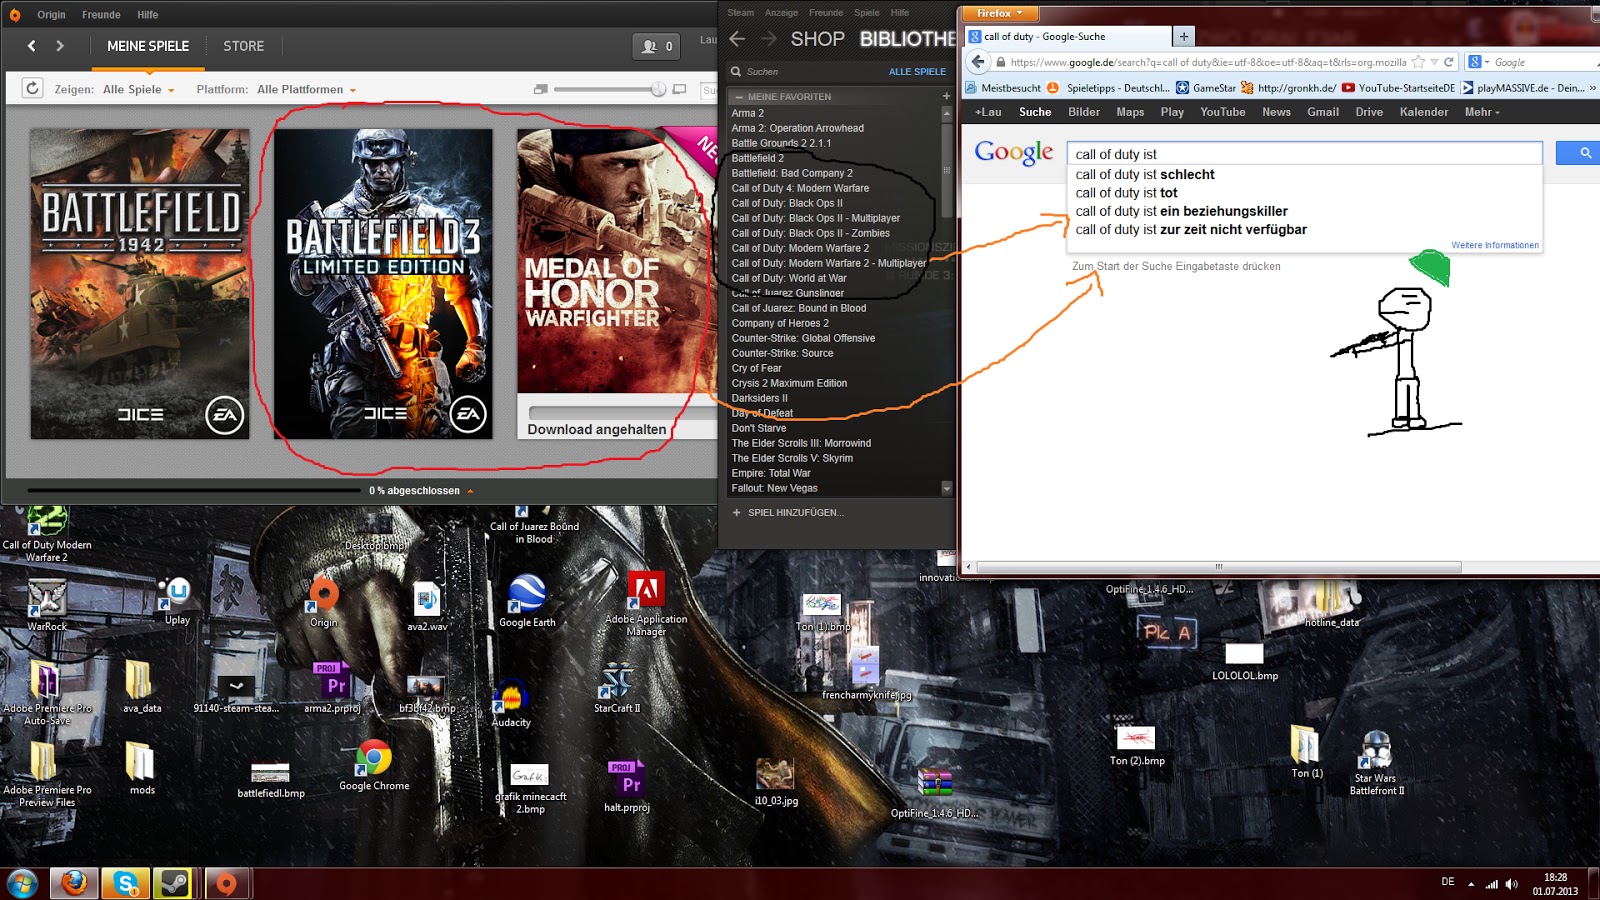Click Steam taskbar icon
The width and height of the screenshot is (1600, 900).
click(174, 884)
